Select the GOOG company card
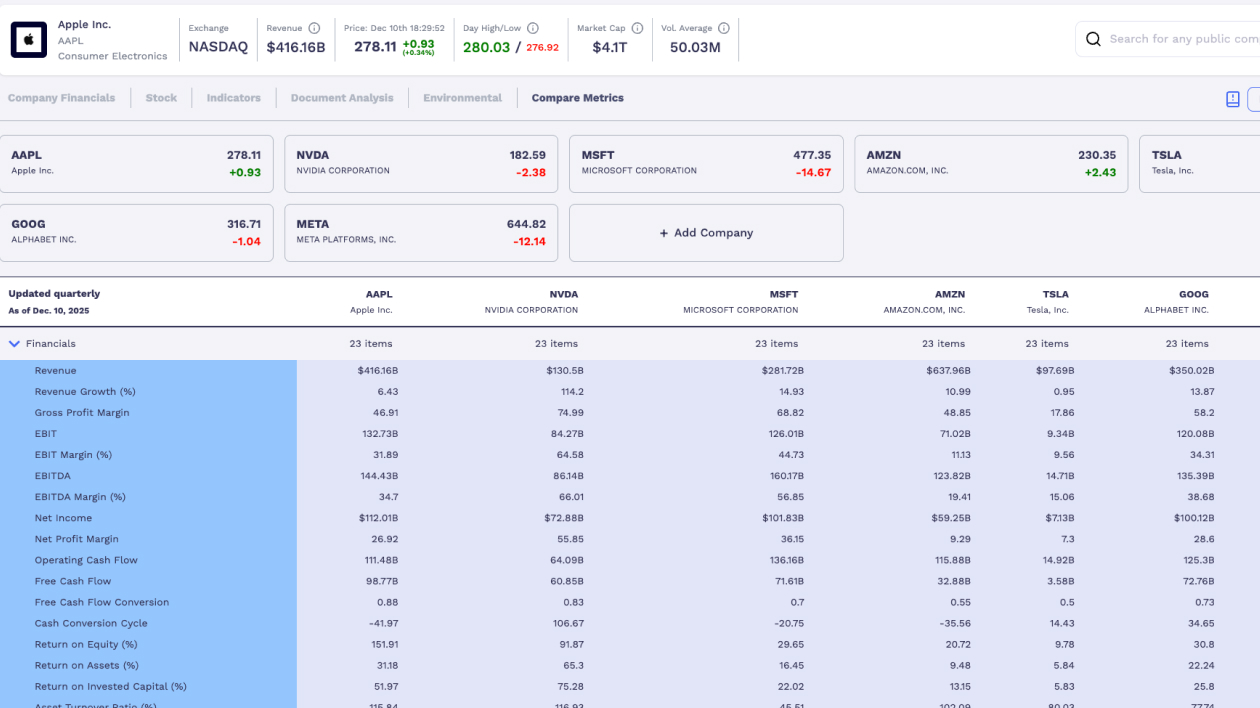Screen dimensions: 1260x708 pos(136,233)
